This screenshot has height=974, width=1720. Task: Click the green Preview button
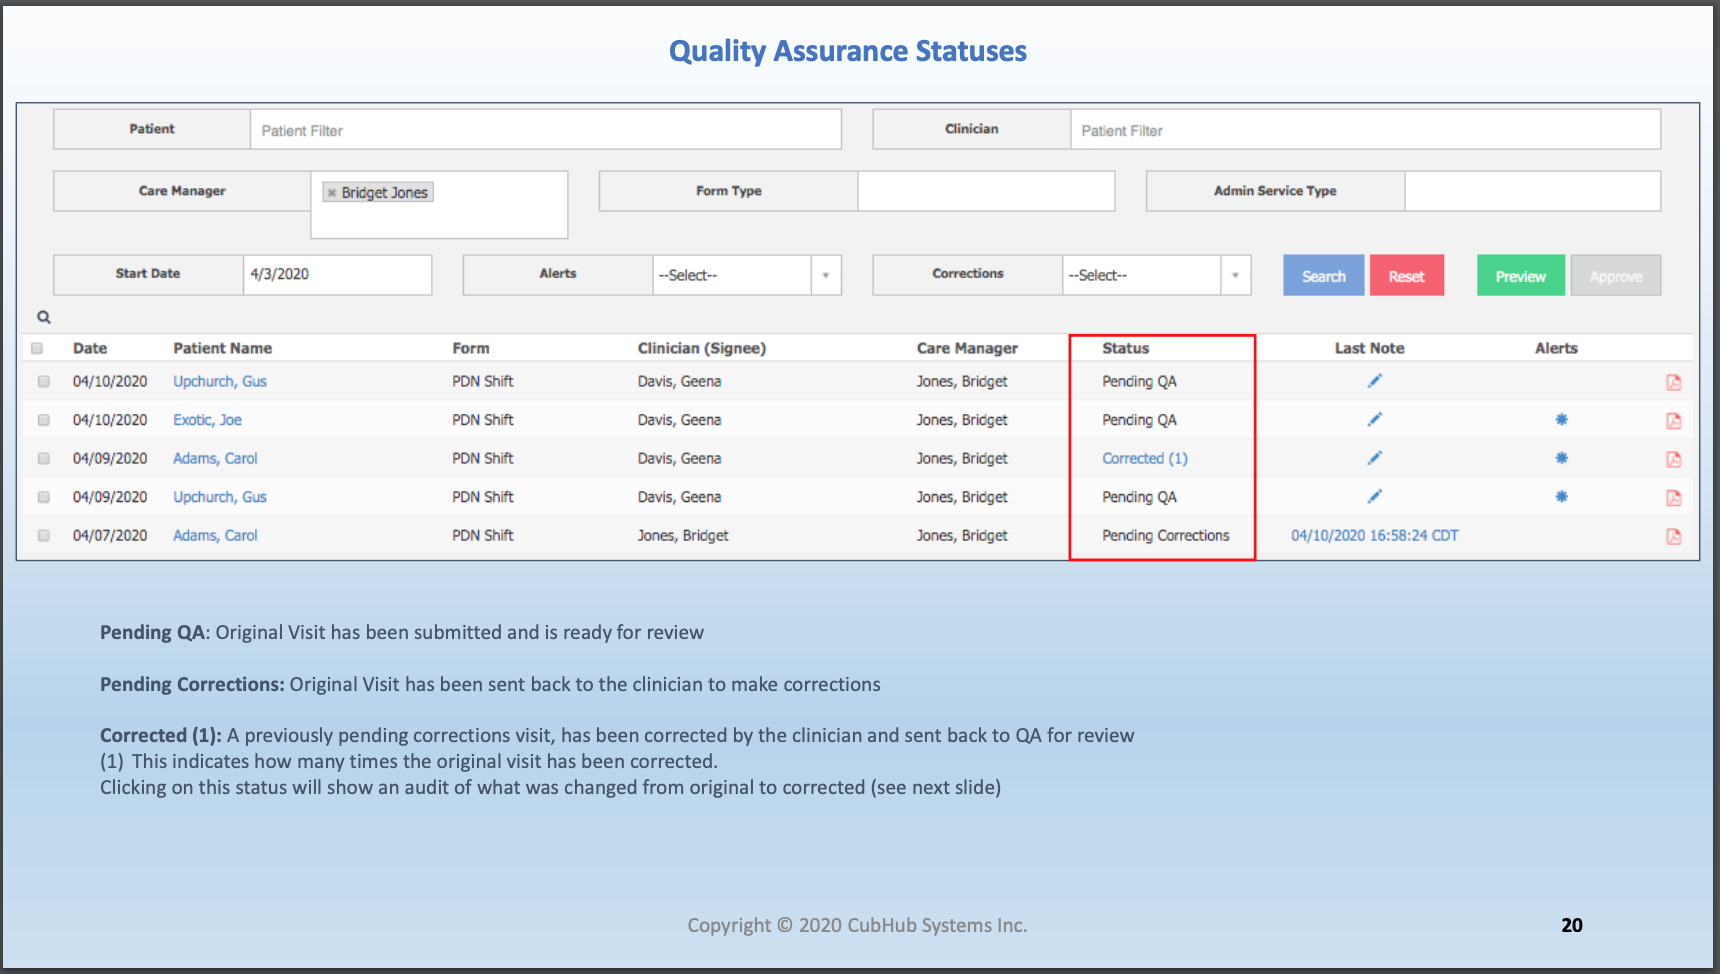point(1521,275)
